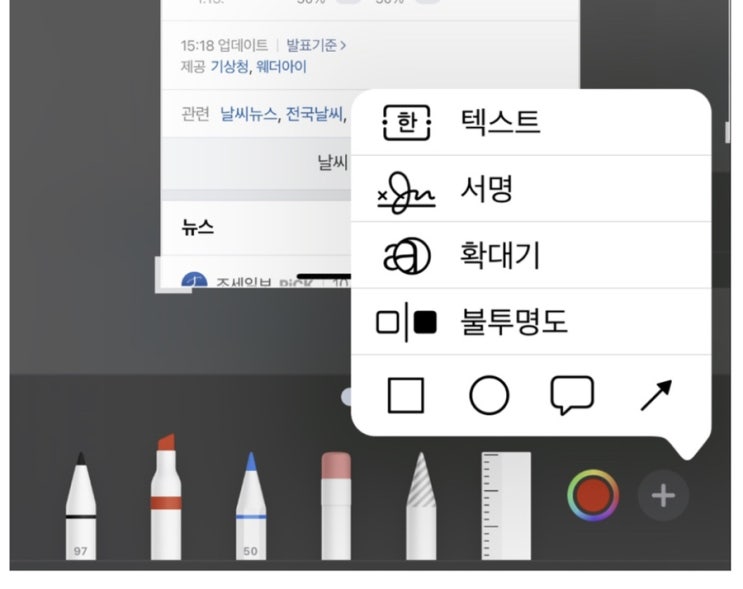Viewport: 743px width, 589px height.
Task: Insert a square shape
Action: click(406, 396)
